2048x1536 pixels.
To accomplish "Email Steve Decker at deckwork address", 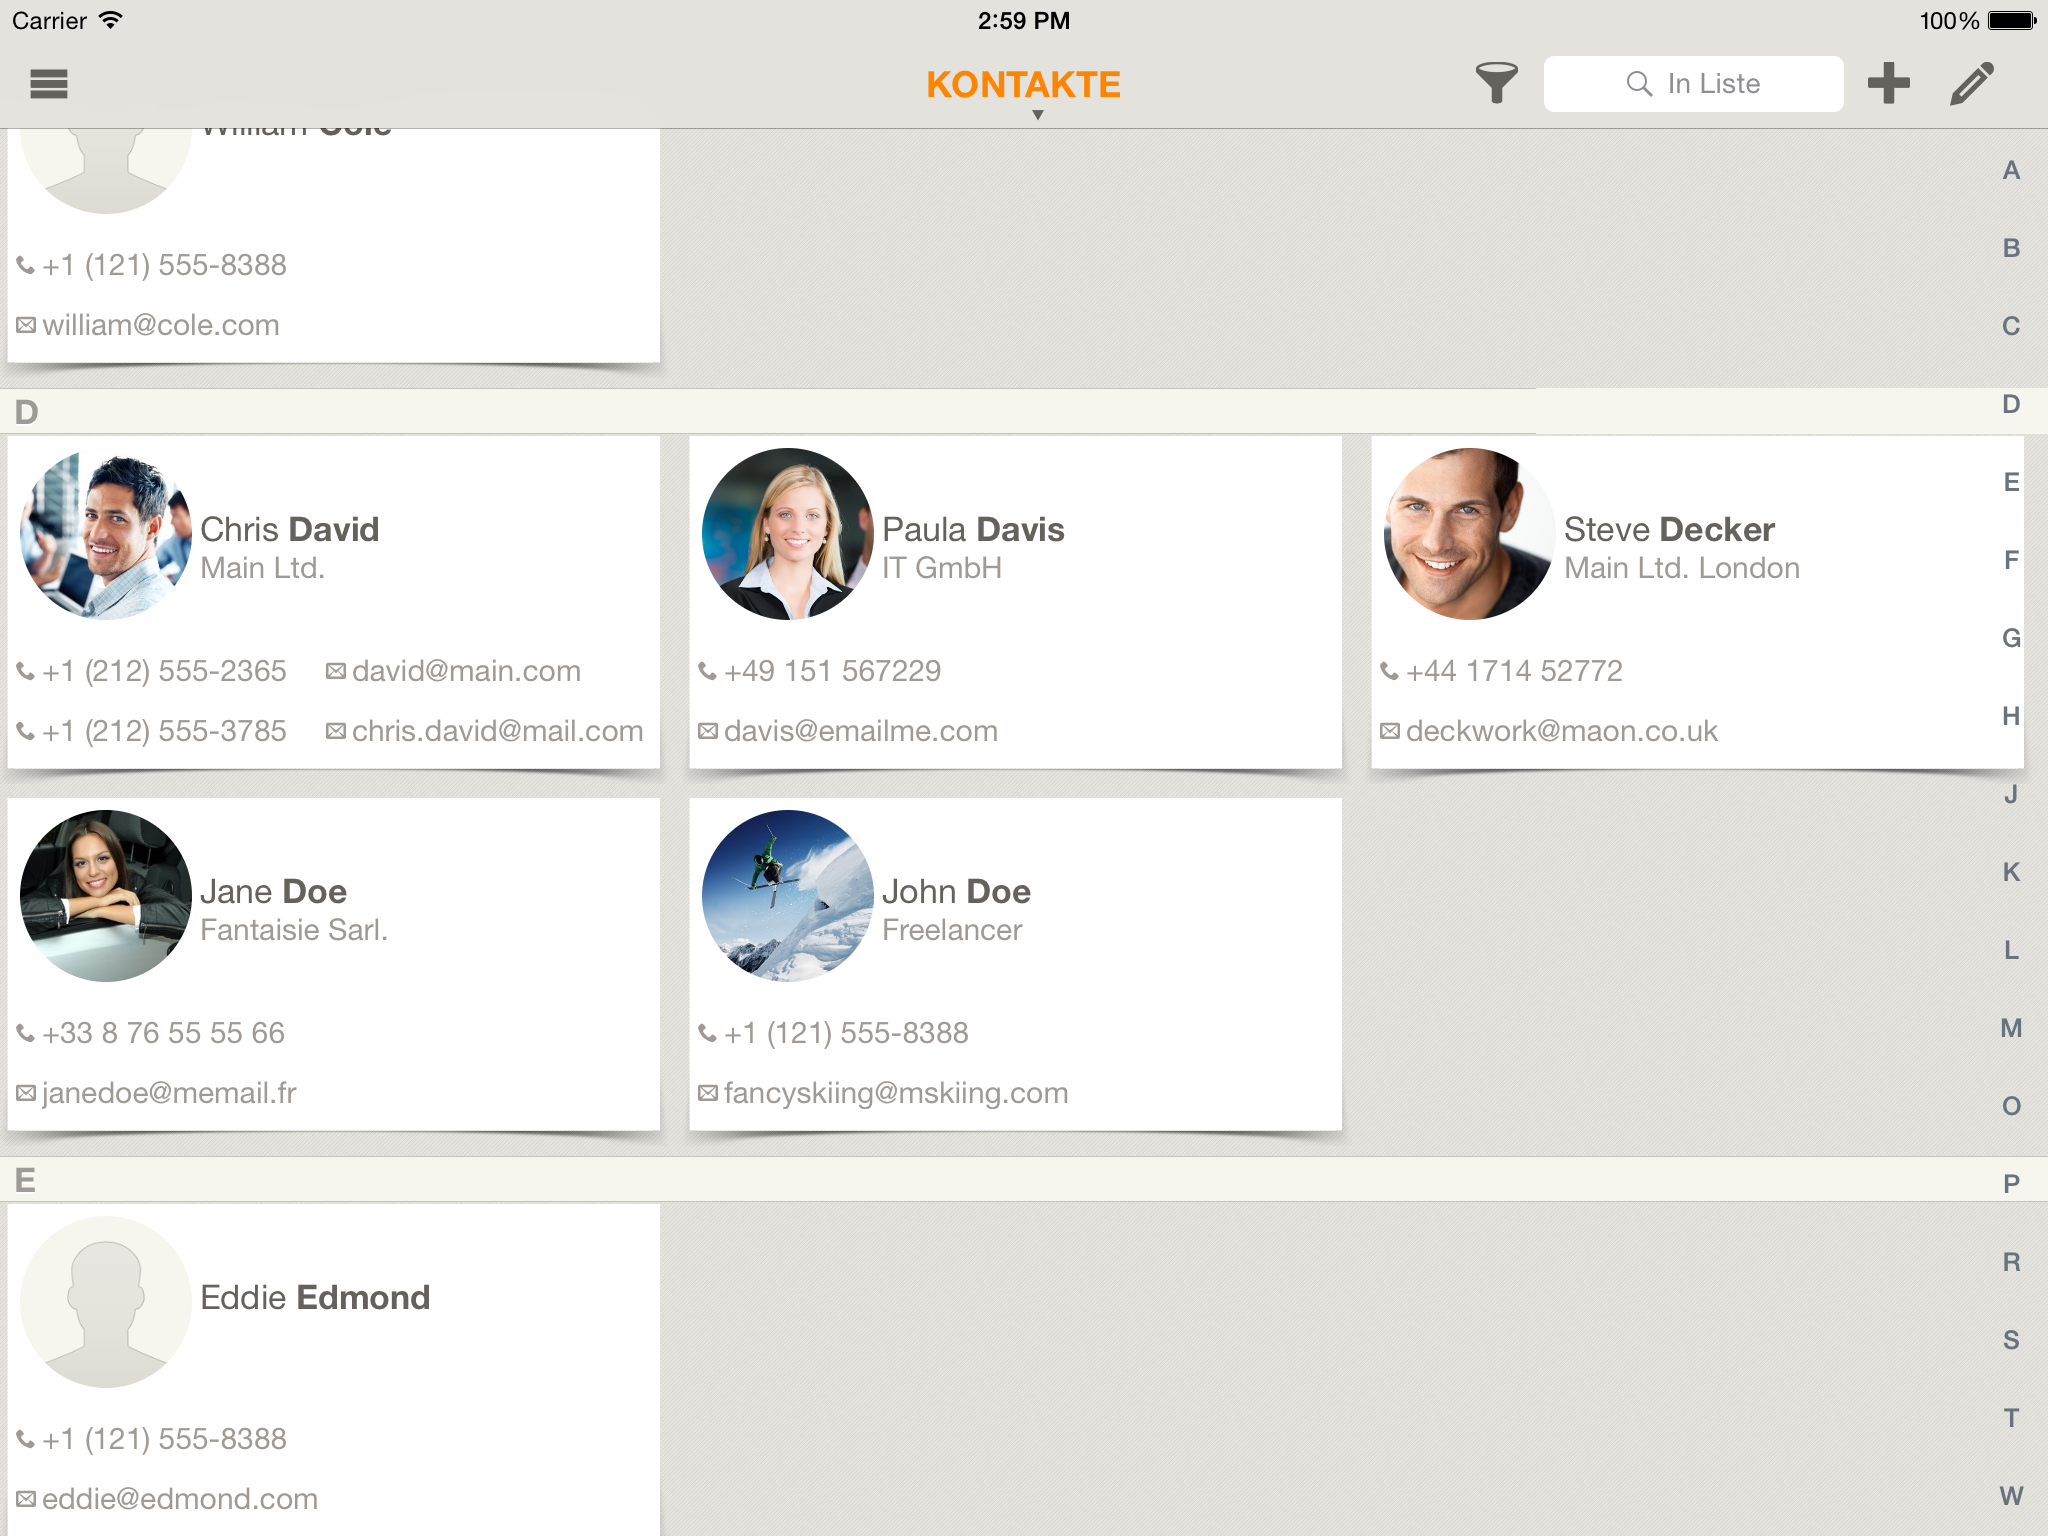I will coord(1560,731).
